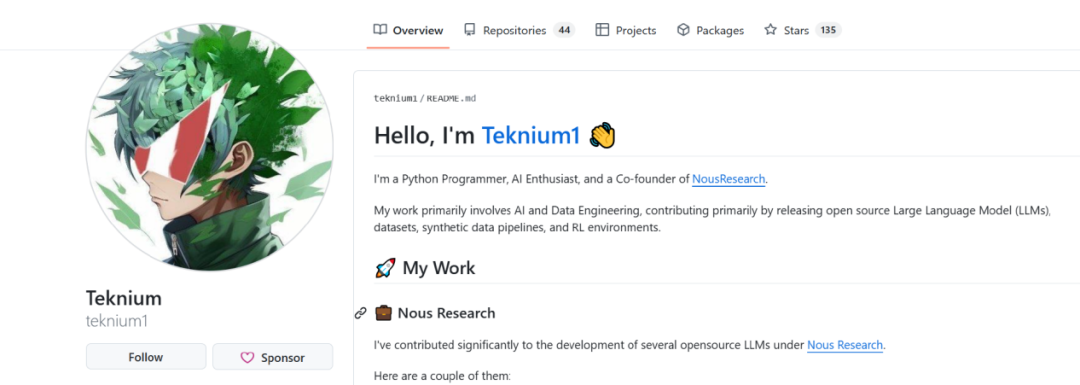1080x385 pixels.
Task: Click the blue Teknium1 heading link
Action: pos(531,136)
